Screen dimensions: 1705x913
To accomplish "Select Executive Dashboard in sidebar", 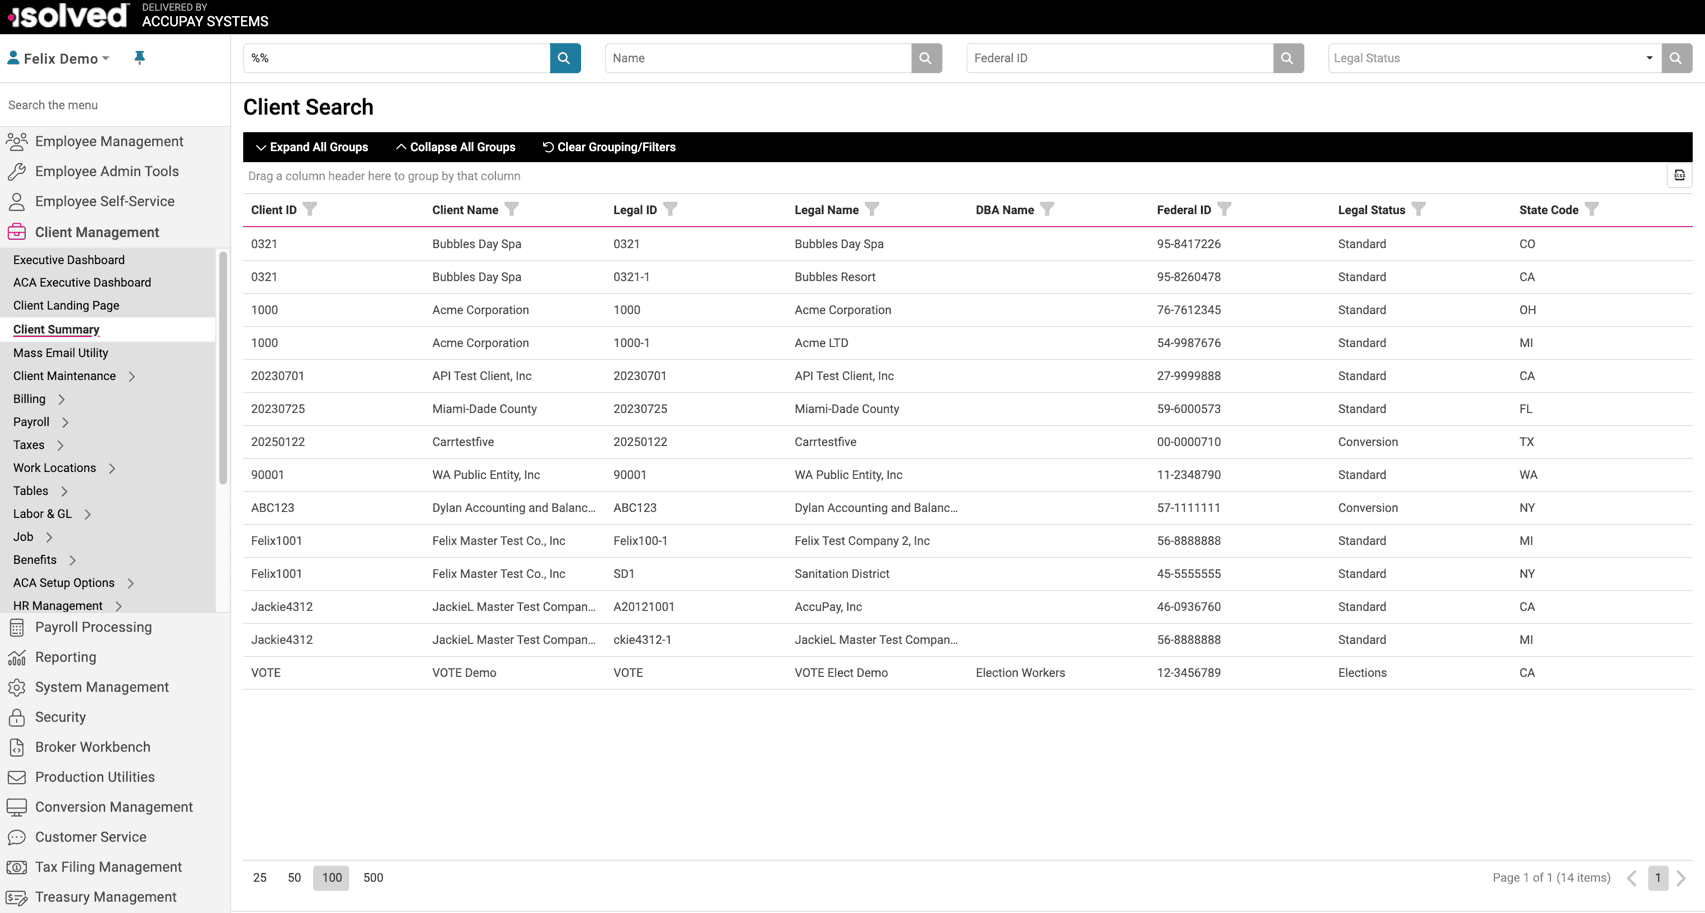I will [x=69, y=260].
